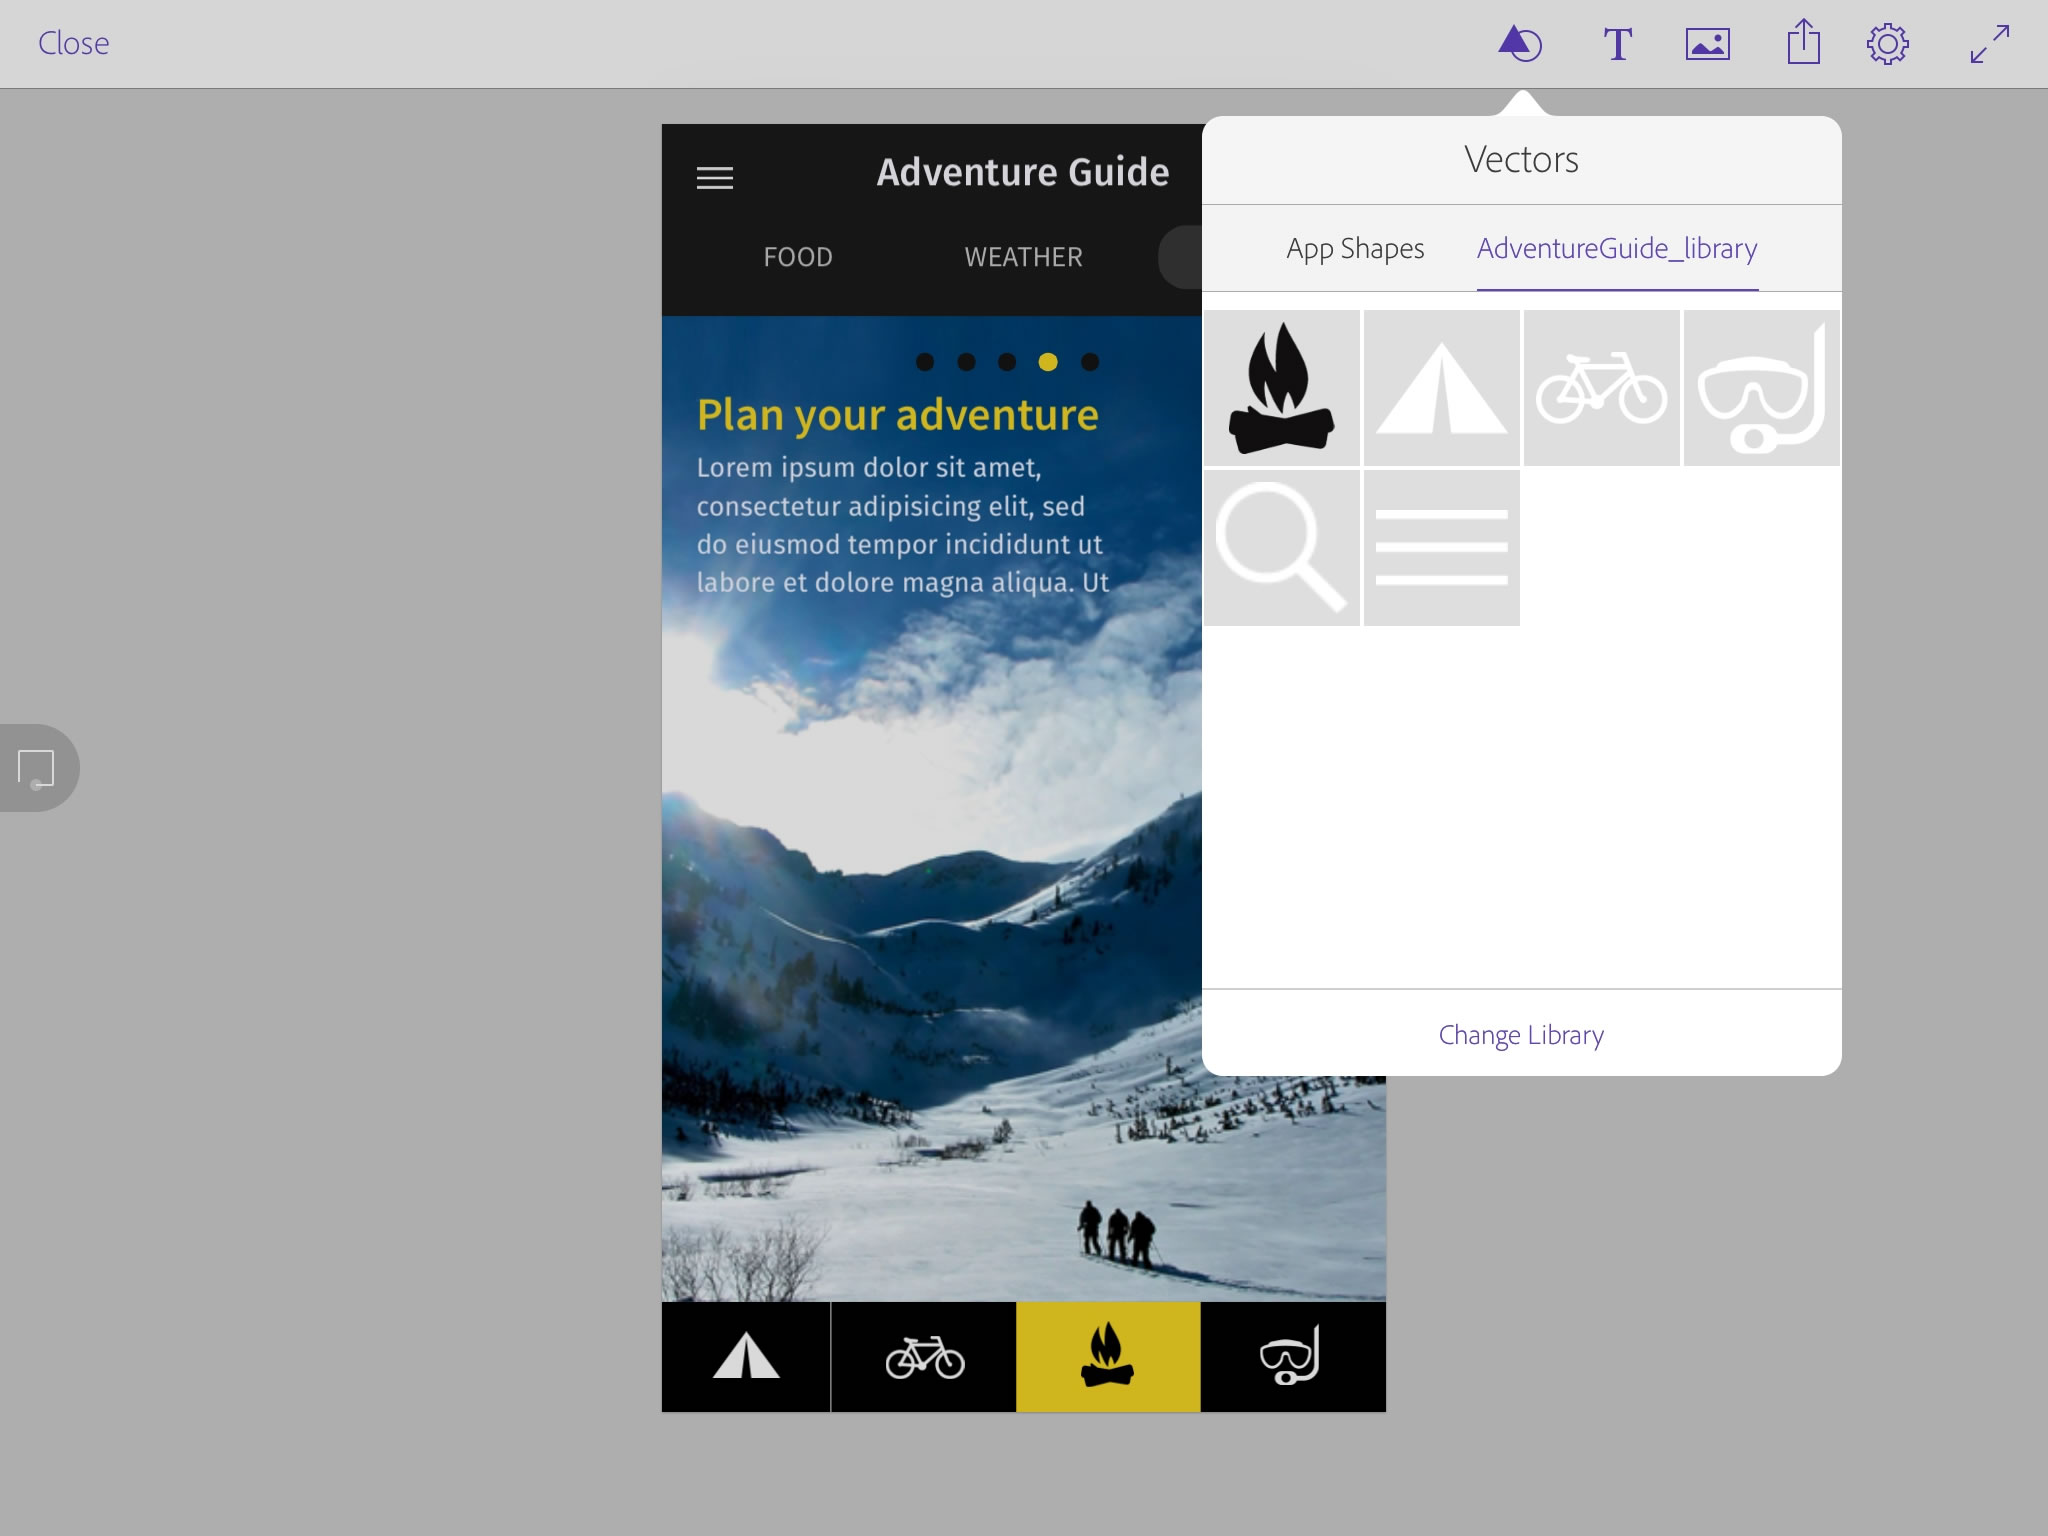Select the 'Adventure Guide' title text
The width and height of the screenshot is (2048, 1536).
(x=1023, y=172)
